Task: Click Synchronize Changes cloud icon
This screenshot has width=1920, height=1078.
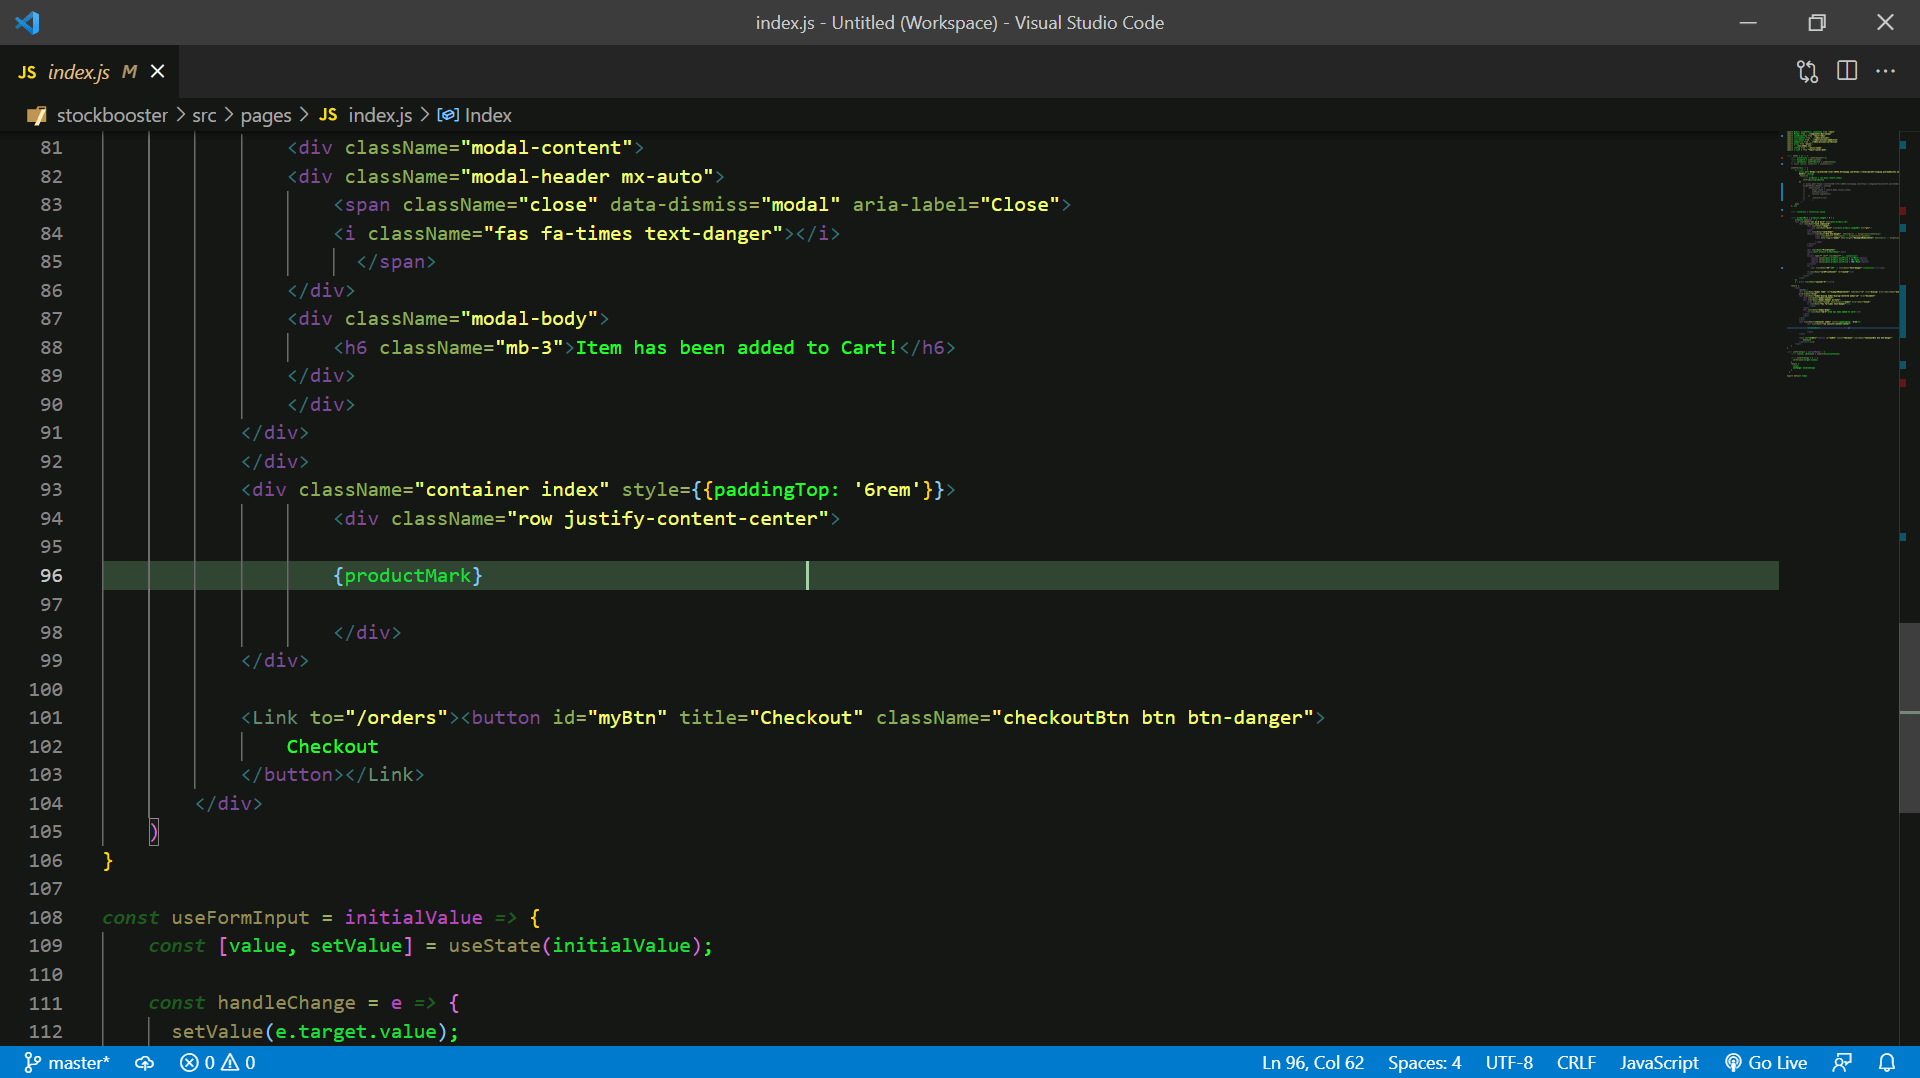Action: pos(145,1062)
